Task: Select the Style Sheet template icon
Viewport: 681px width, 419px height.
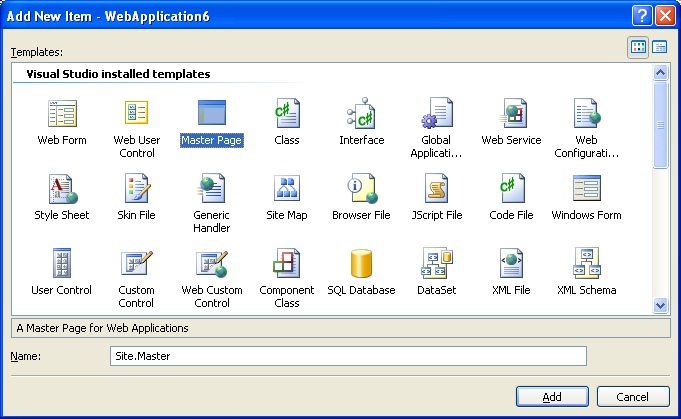Action: pyautogui.click(x=62, y=188)
